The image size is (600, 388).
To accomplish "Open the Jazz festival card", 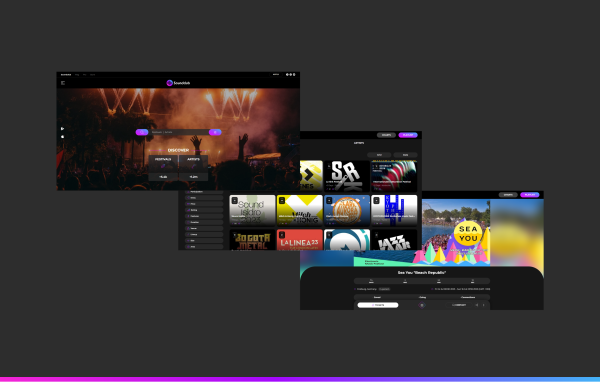I will pos(394,240).
